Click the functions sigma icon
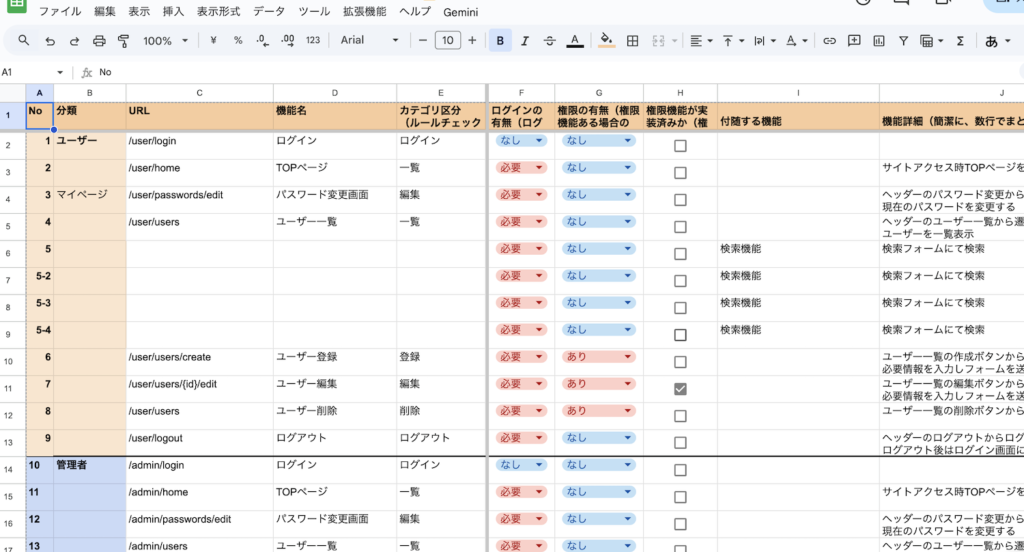1024x552 pixels. (960, 41)
